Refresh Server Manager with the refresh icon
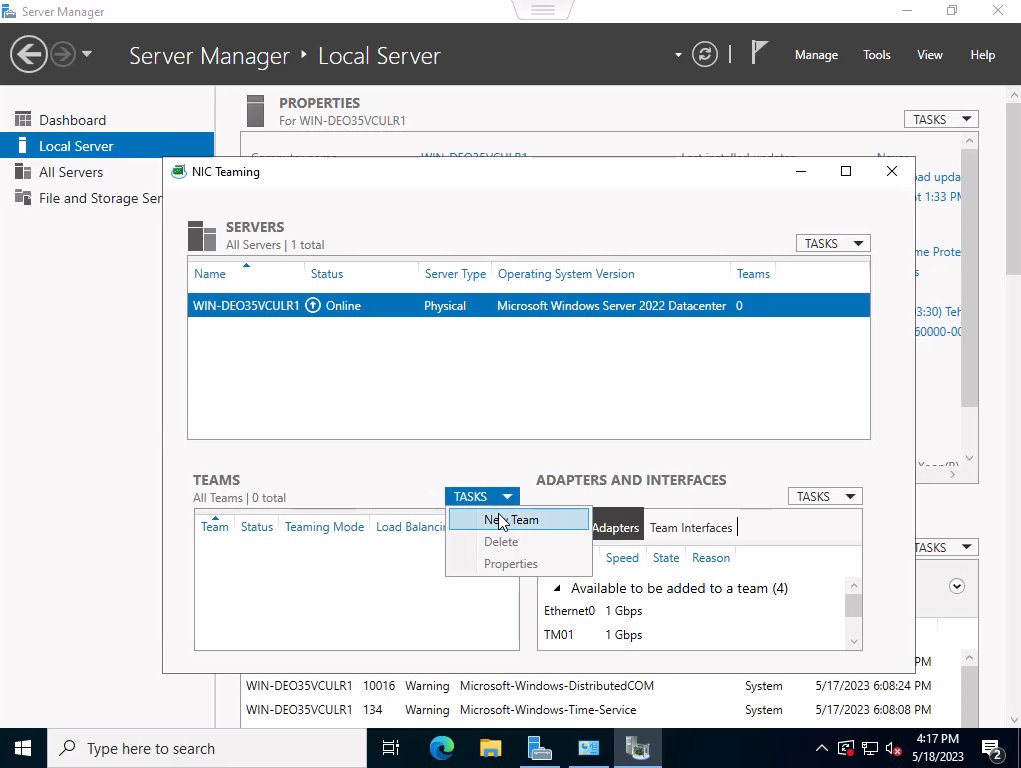 point(705,54)
